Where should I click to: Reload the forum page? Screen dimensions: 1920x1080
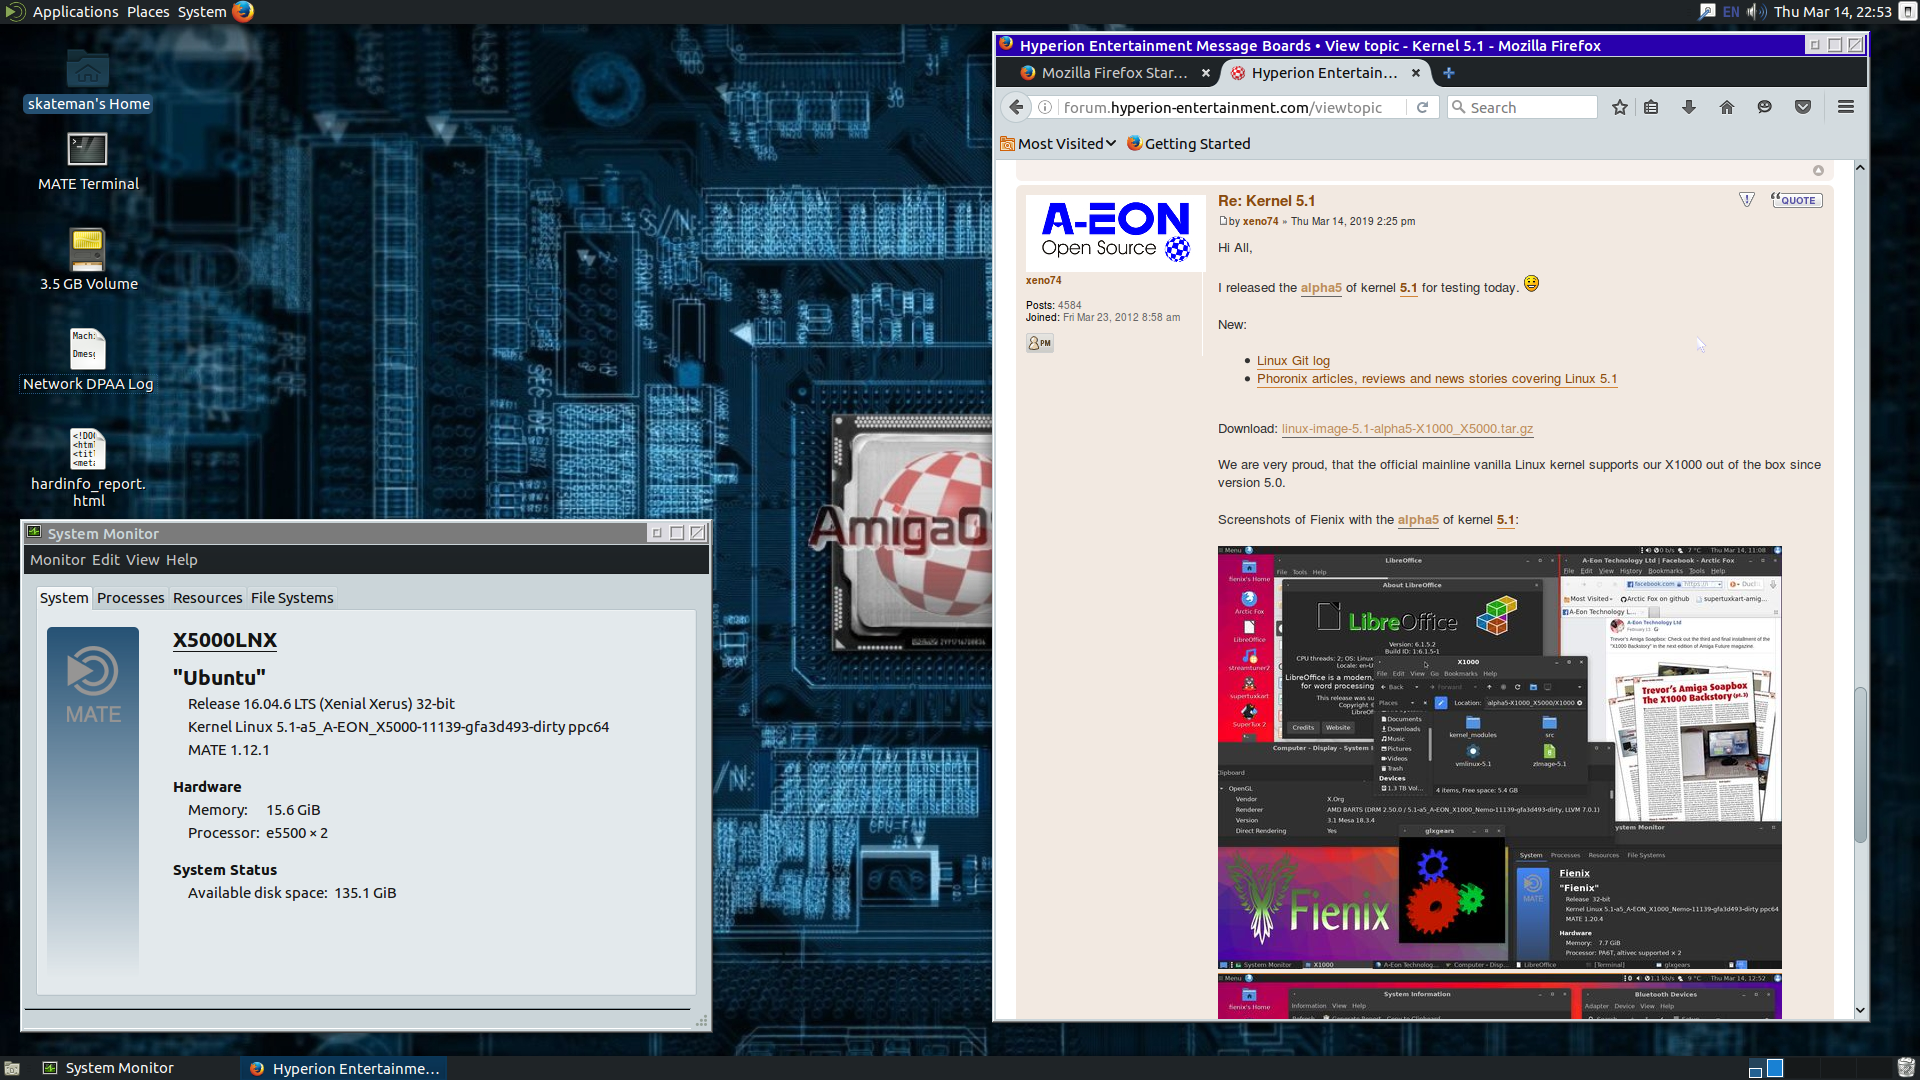1422,107
